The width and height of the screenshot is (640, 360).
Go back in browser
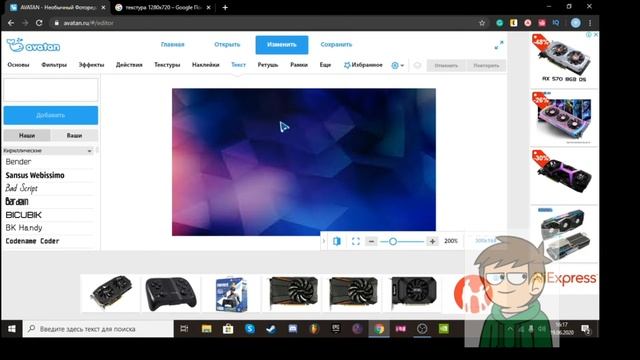click(x=11, y=23)
